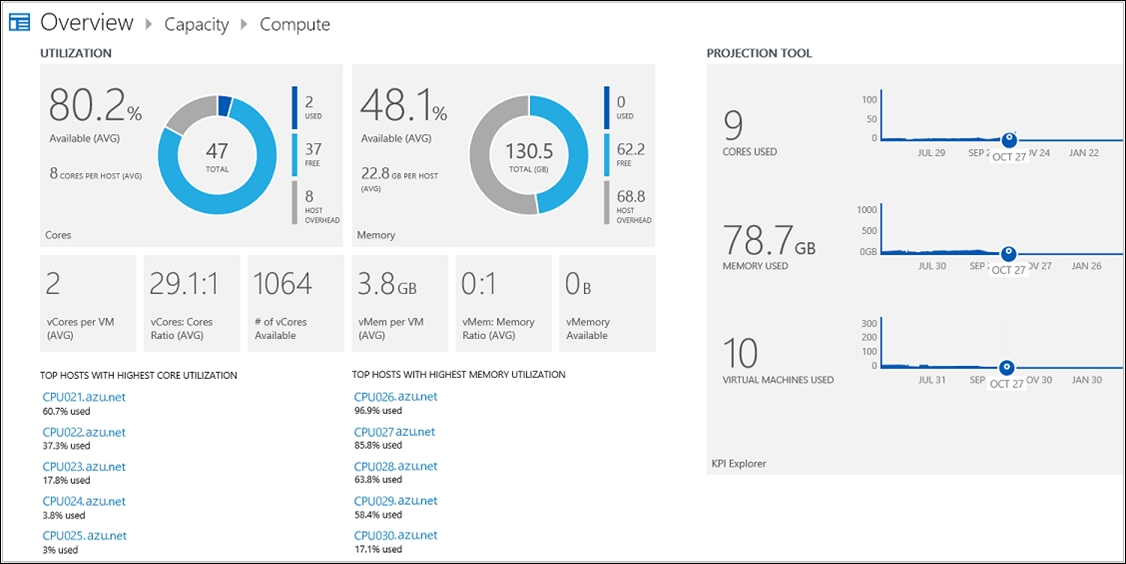The width and height of the screenshot is (1126, 564).
Task: Click the light blue Memory free legend bar
Action: pos(607,154)
